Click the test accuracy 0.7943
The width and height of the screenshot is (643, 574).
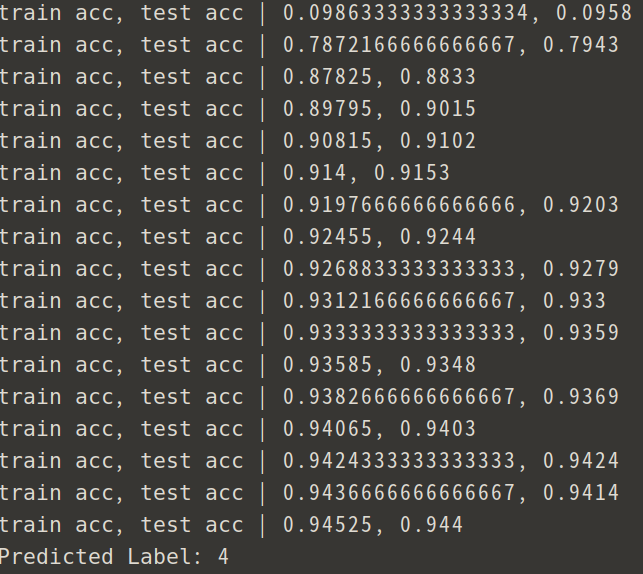click(581, 45)
